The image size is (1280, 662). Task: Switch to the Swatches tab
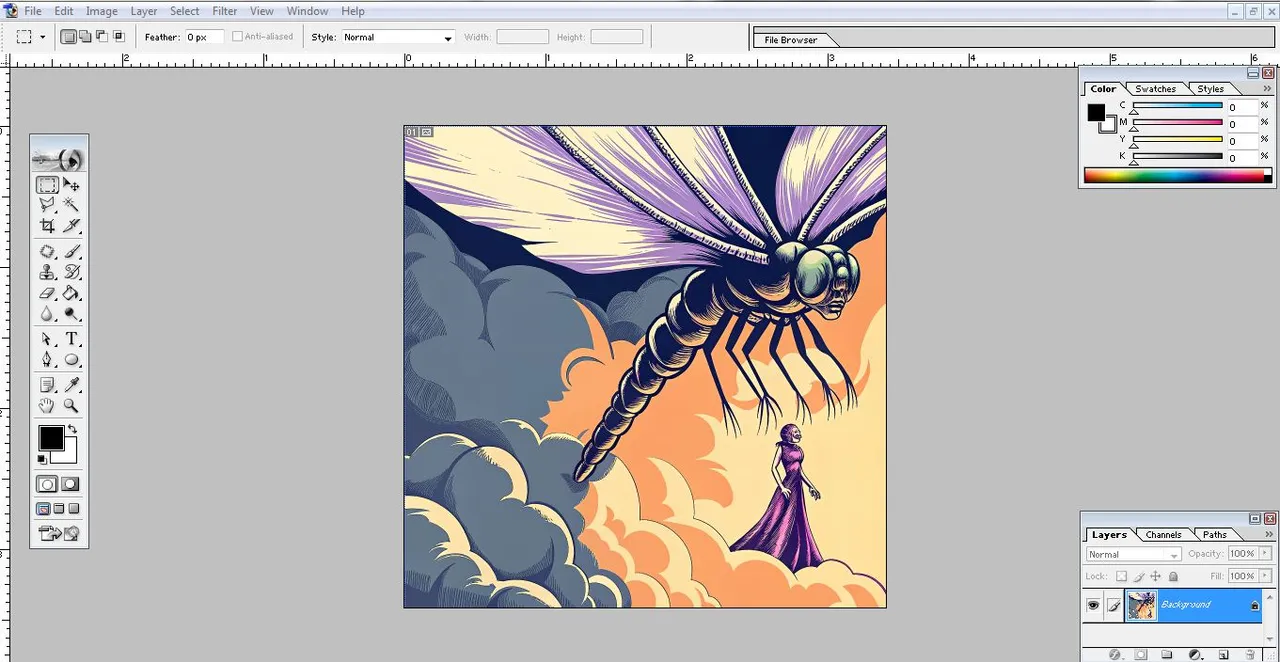click(x=1155, y=89)
